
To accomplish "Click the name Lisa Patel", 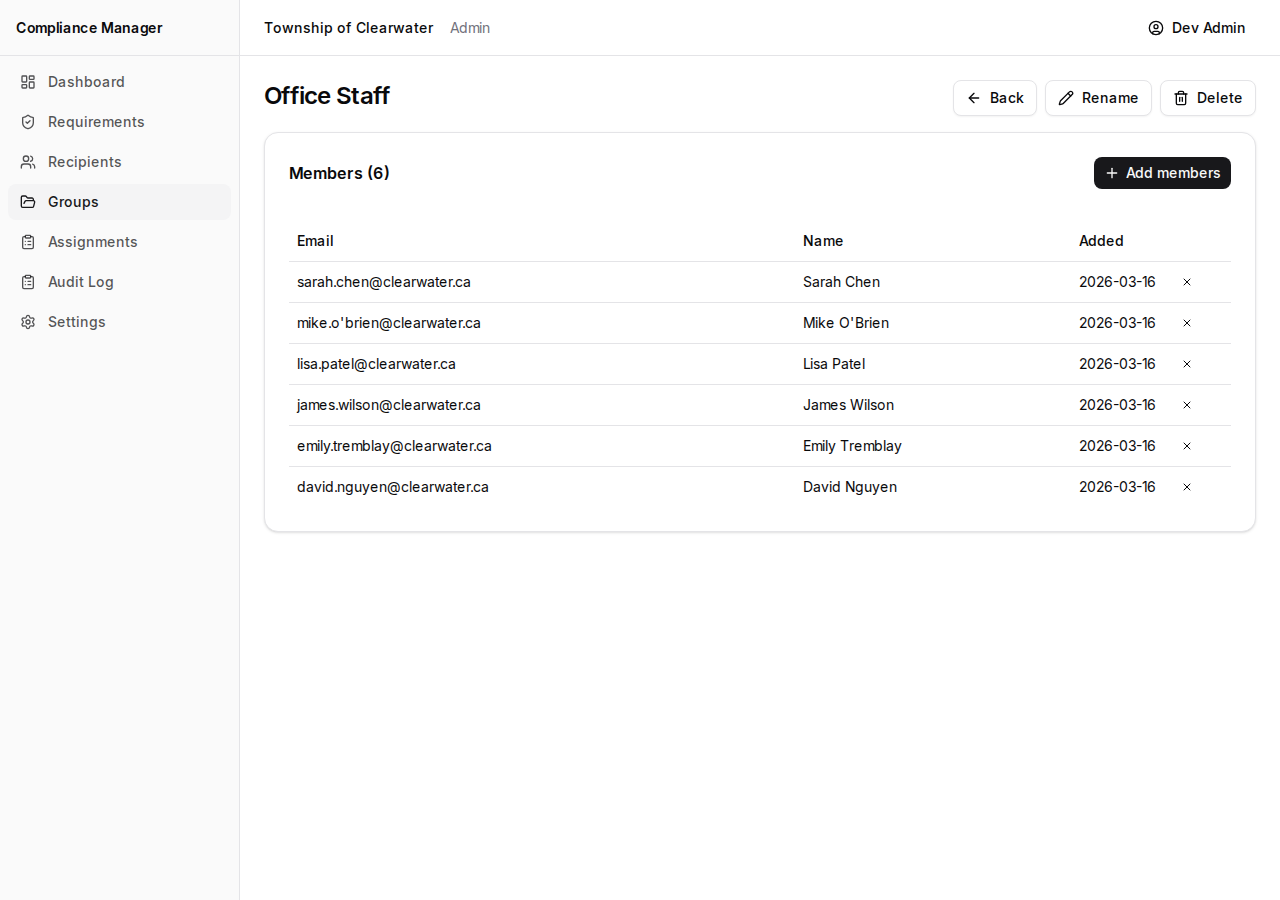I will click(x=834, y=364).
